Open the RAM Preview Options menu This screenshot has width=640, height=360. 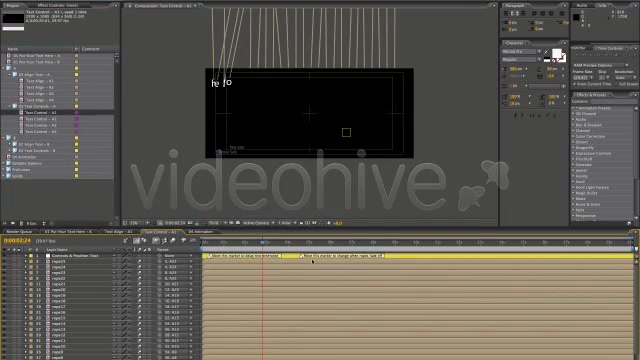point(601,65)
